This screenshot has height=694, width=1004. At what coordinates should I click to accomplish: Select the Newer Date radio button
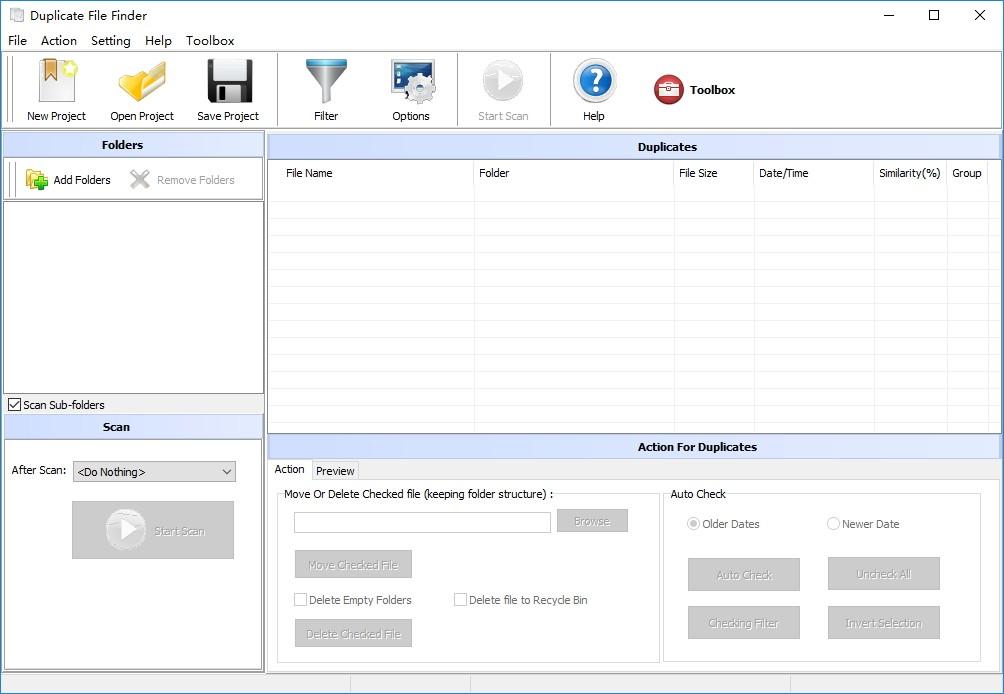coord(833,524)
